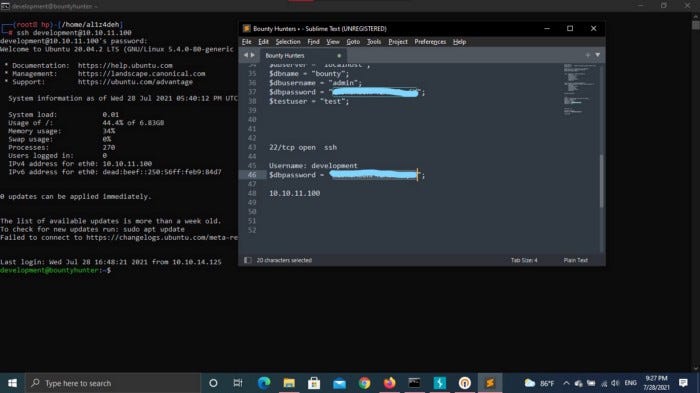Click 'https://ubuntu.com/advantage' in the terminal
This screenshot has height=393, width=700.
point(135,82)
